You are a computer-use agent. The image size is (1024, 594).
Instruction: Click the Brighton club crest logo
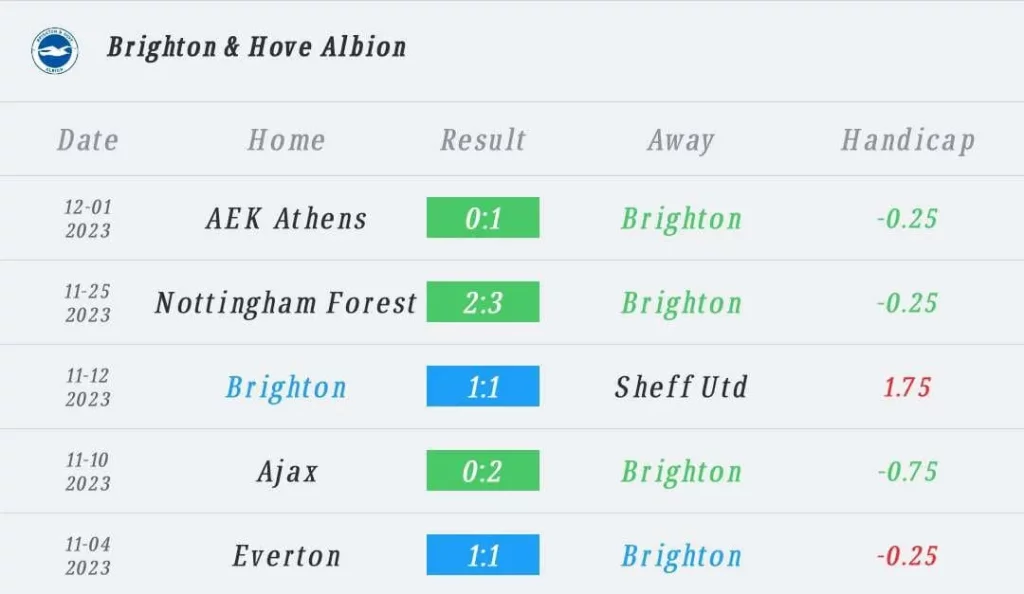coord(55,50)
